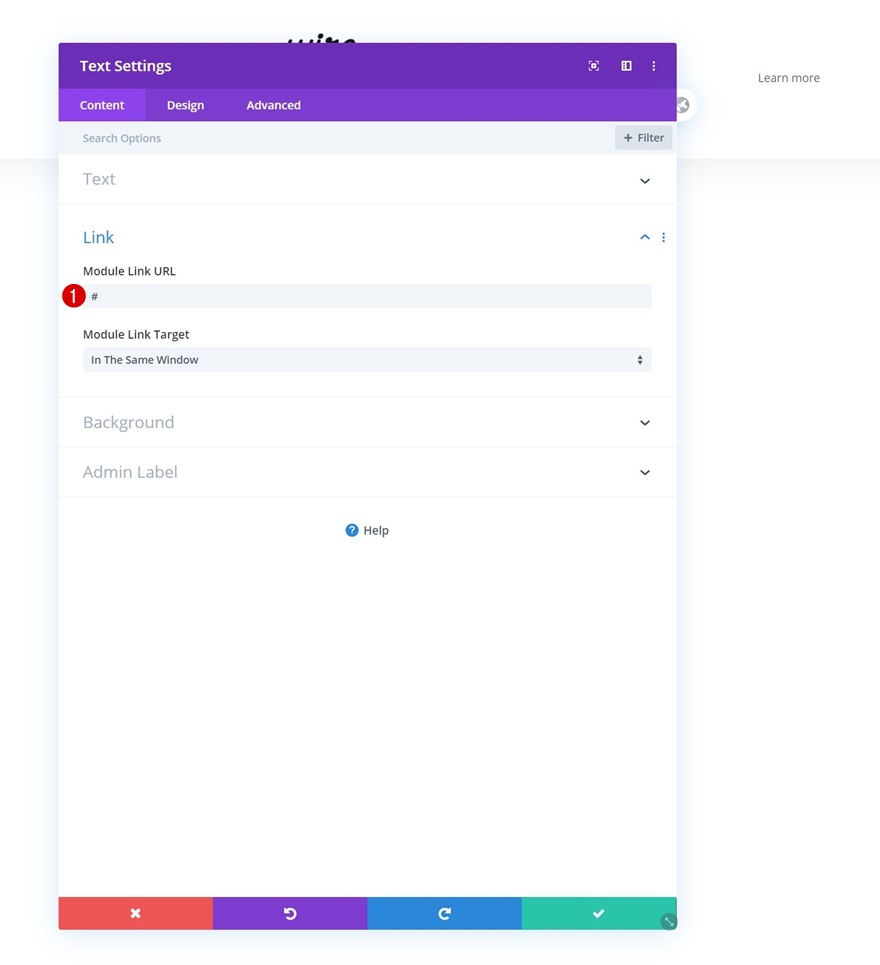Undo last change with purple button
This screenshot has width=880, height=965.
pyautogui.click(x=290, y=913)
